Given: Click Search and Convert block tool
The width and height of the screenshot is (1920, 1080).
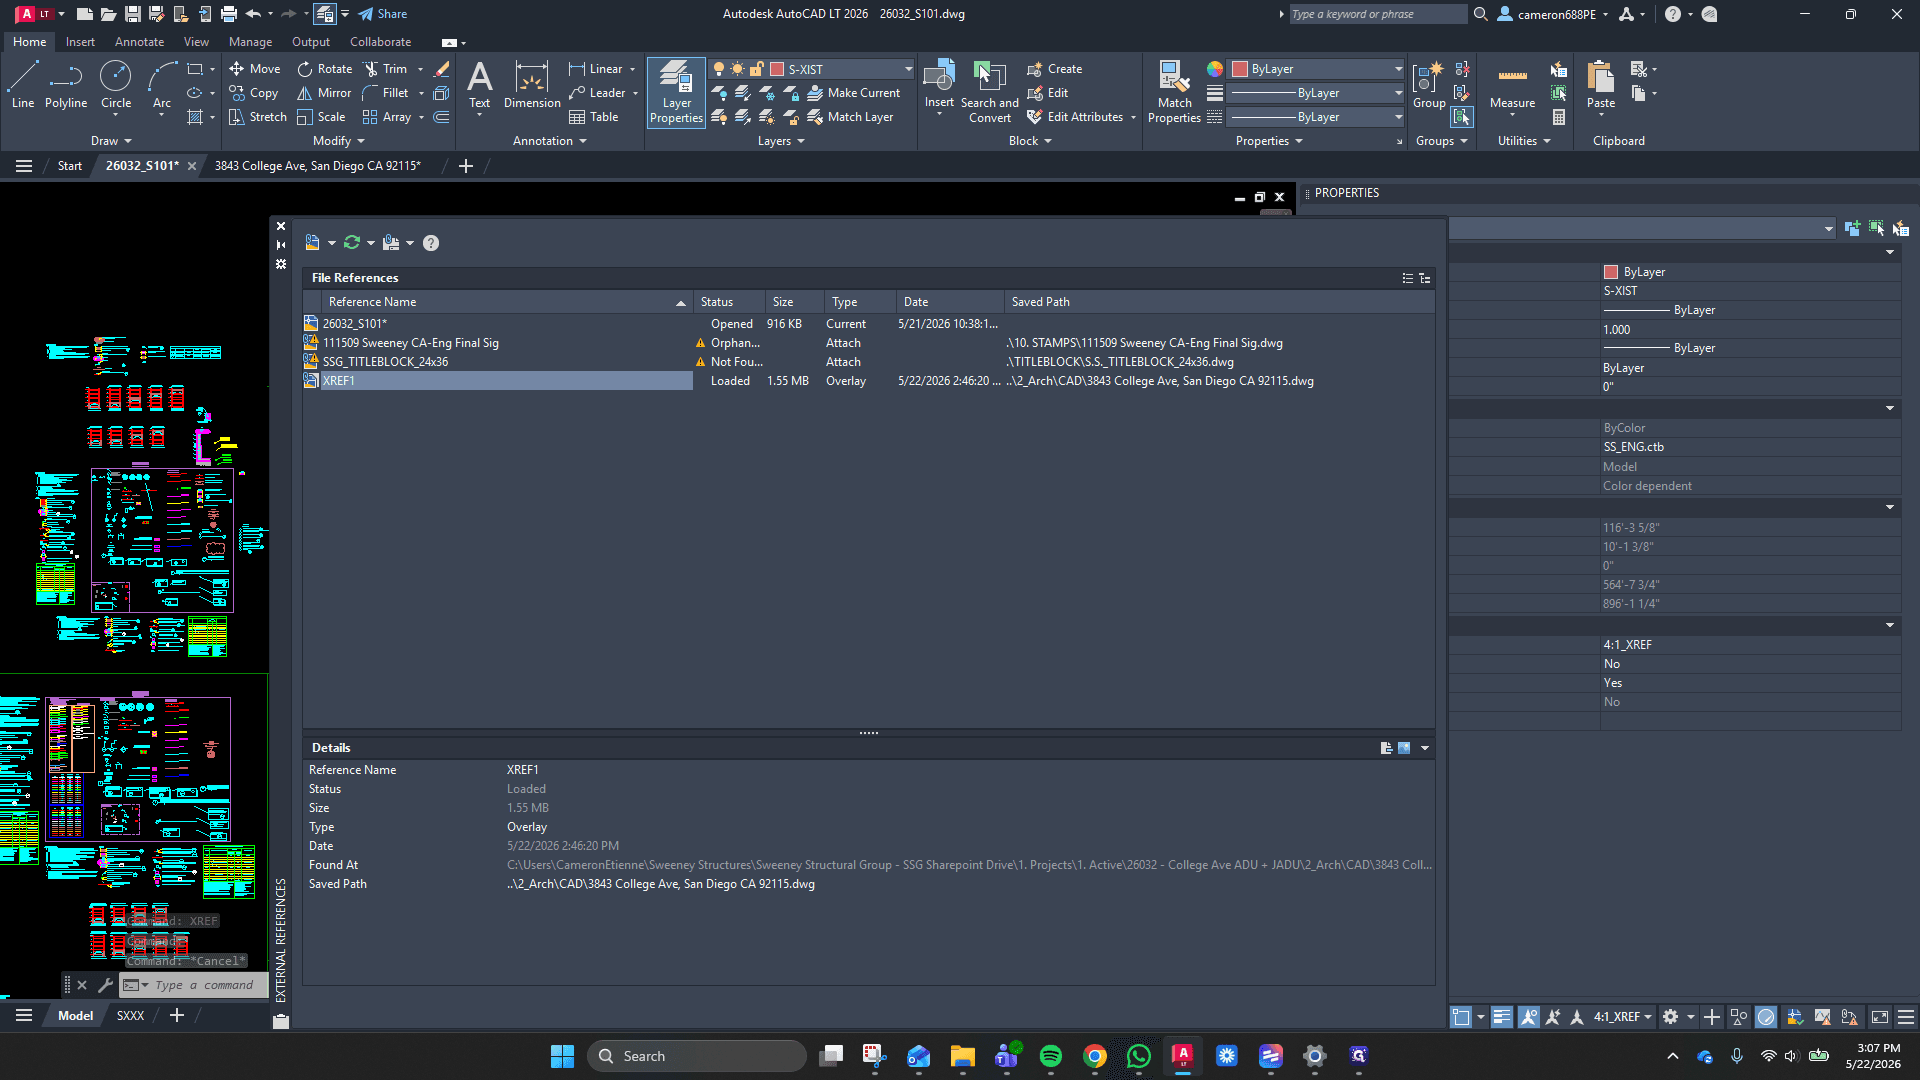Looking at the screenshot, I should coord(989,92).
